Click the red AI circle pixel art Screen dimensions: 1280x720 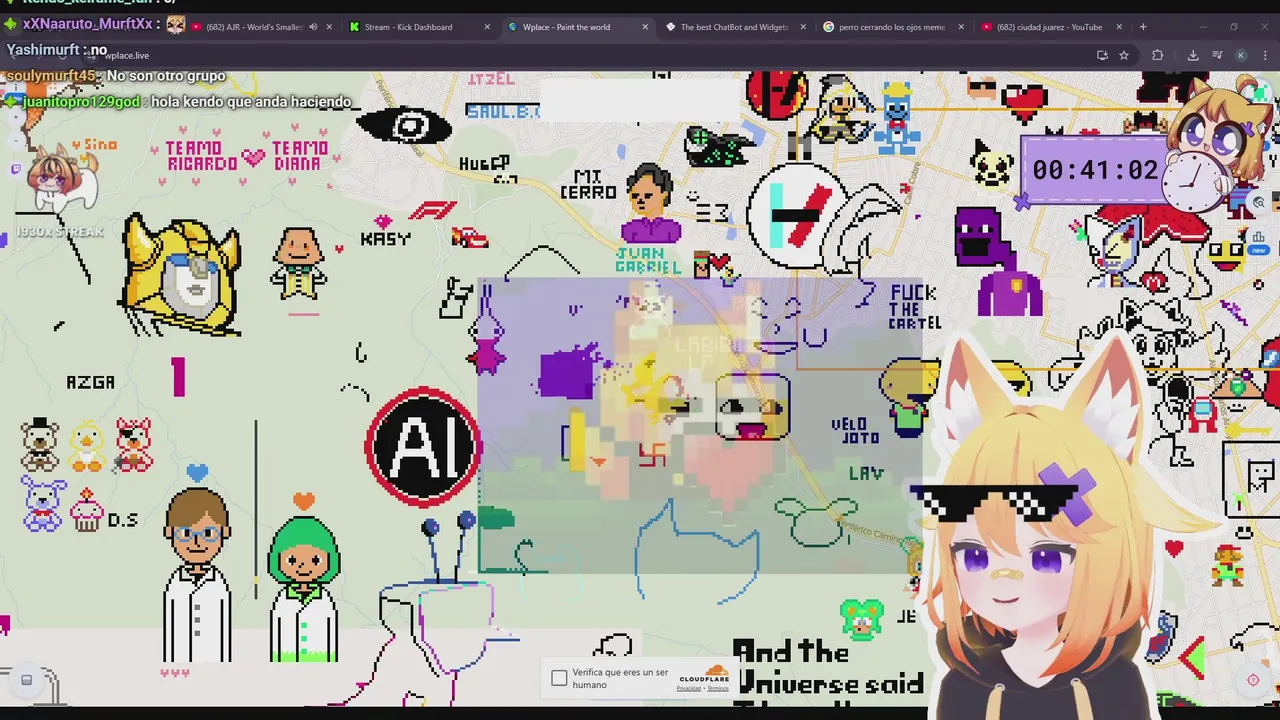click(x=424, y=446)
